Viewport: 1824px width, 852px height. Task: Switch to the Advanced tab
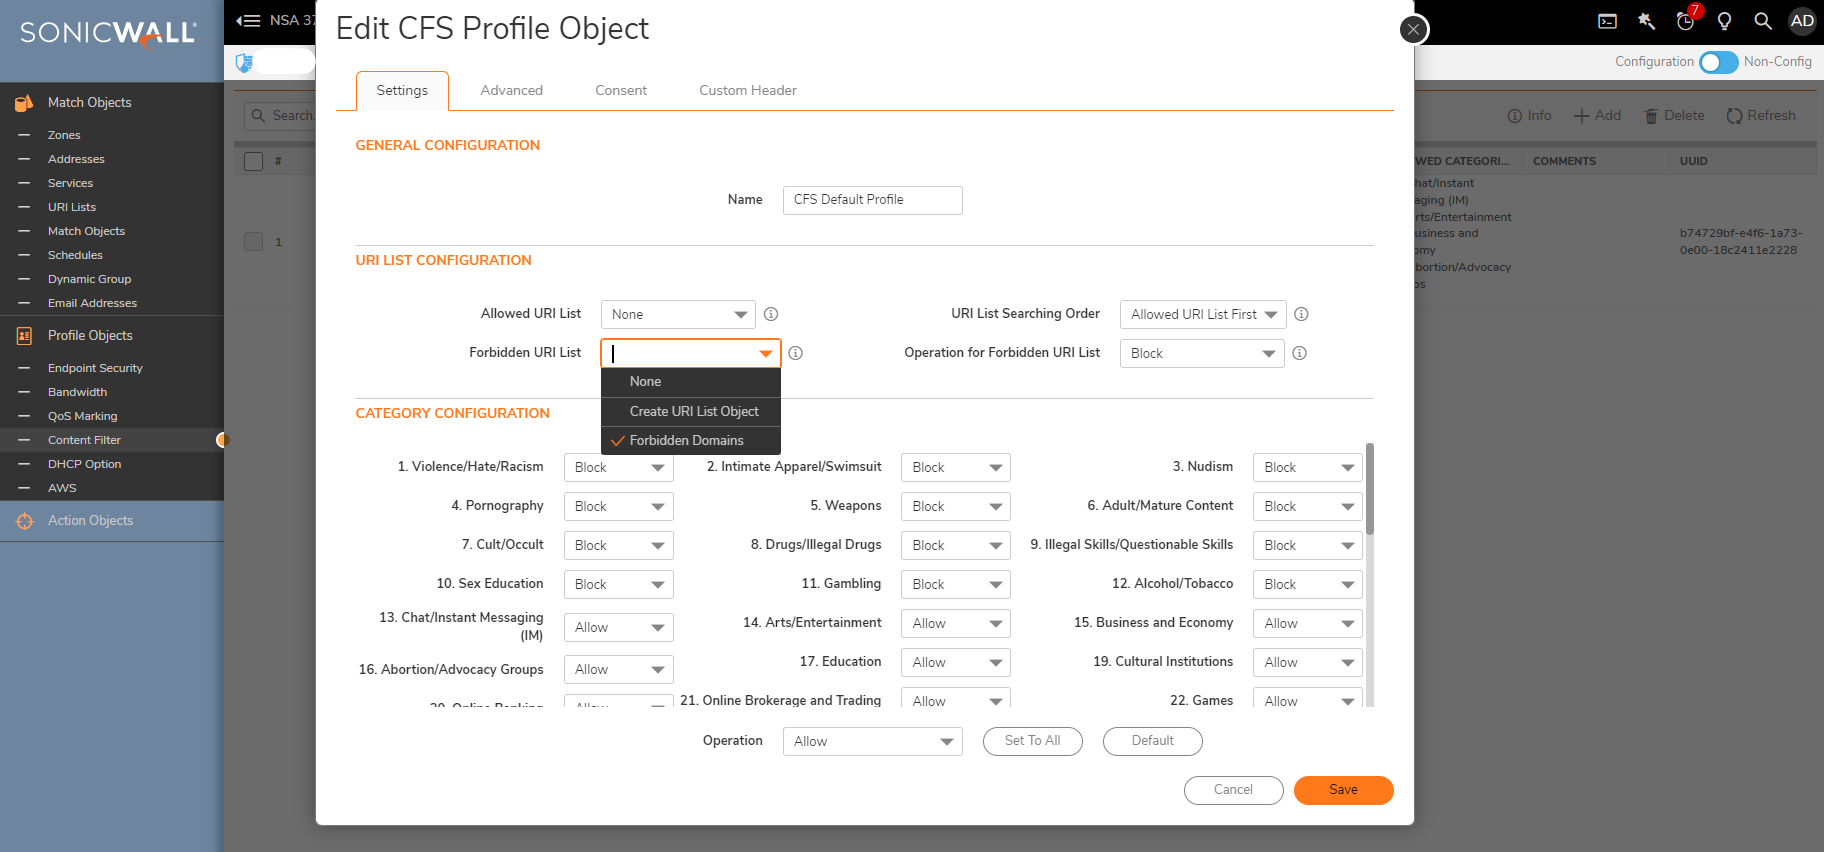(x=511, y=90)
